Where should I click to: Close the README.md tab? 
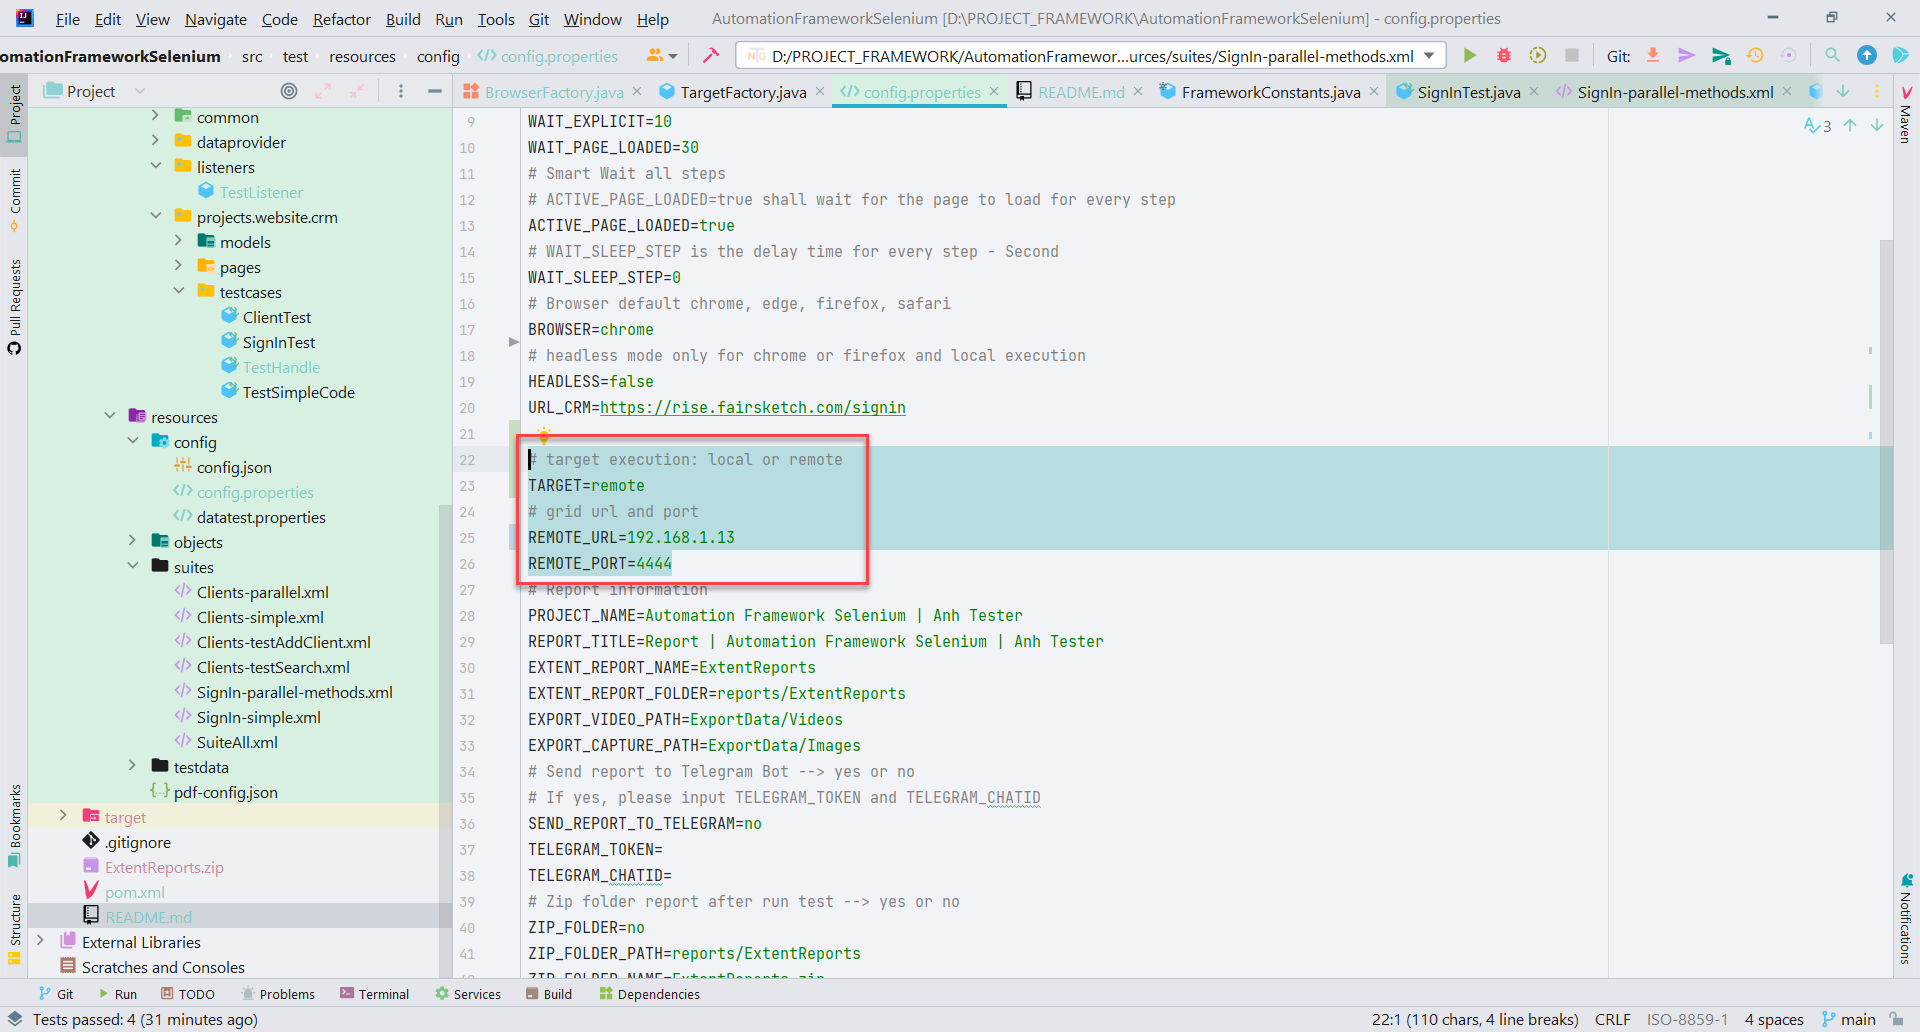[1138, 91]
